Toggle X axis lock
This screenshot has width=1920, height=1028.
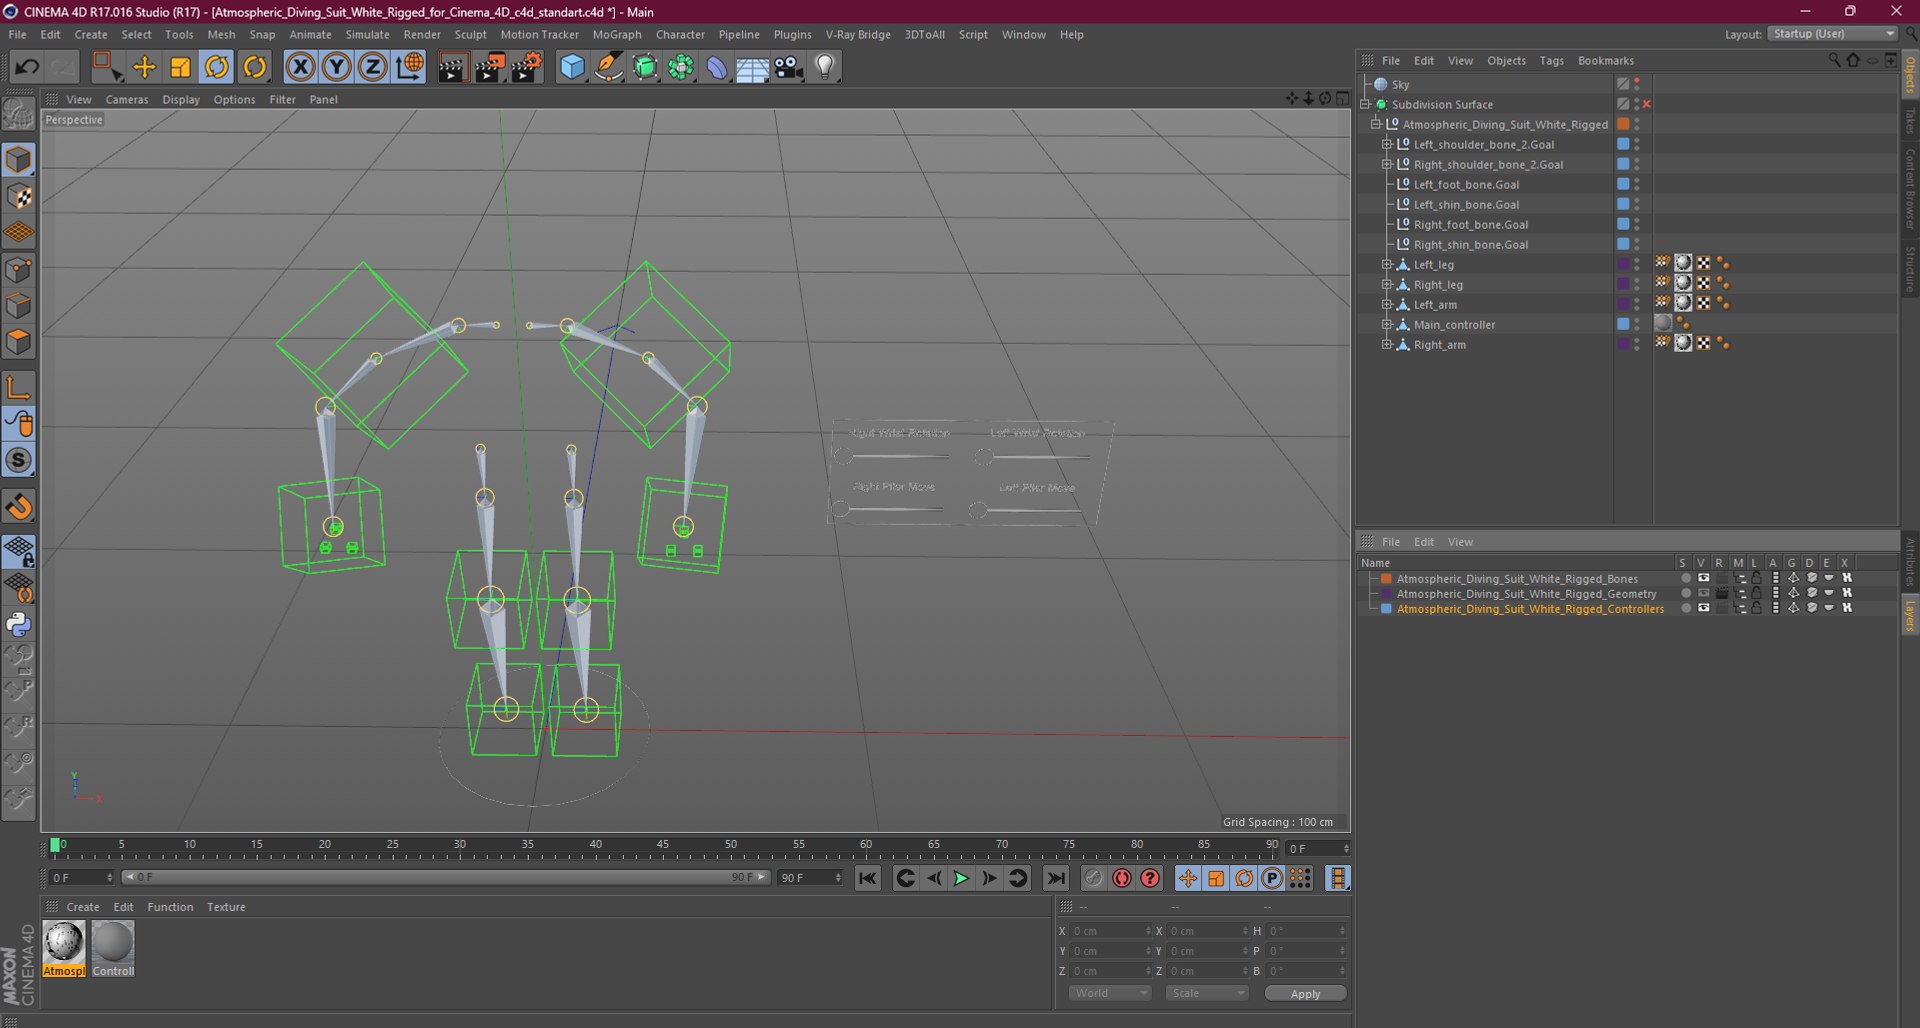click(x=300, y=67)
